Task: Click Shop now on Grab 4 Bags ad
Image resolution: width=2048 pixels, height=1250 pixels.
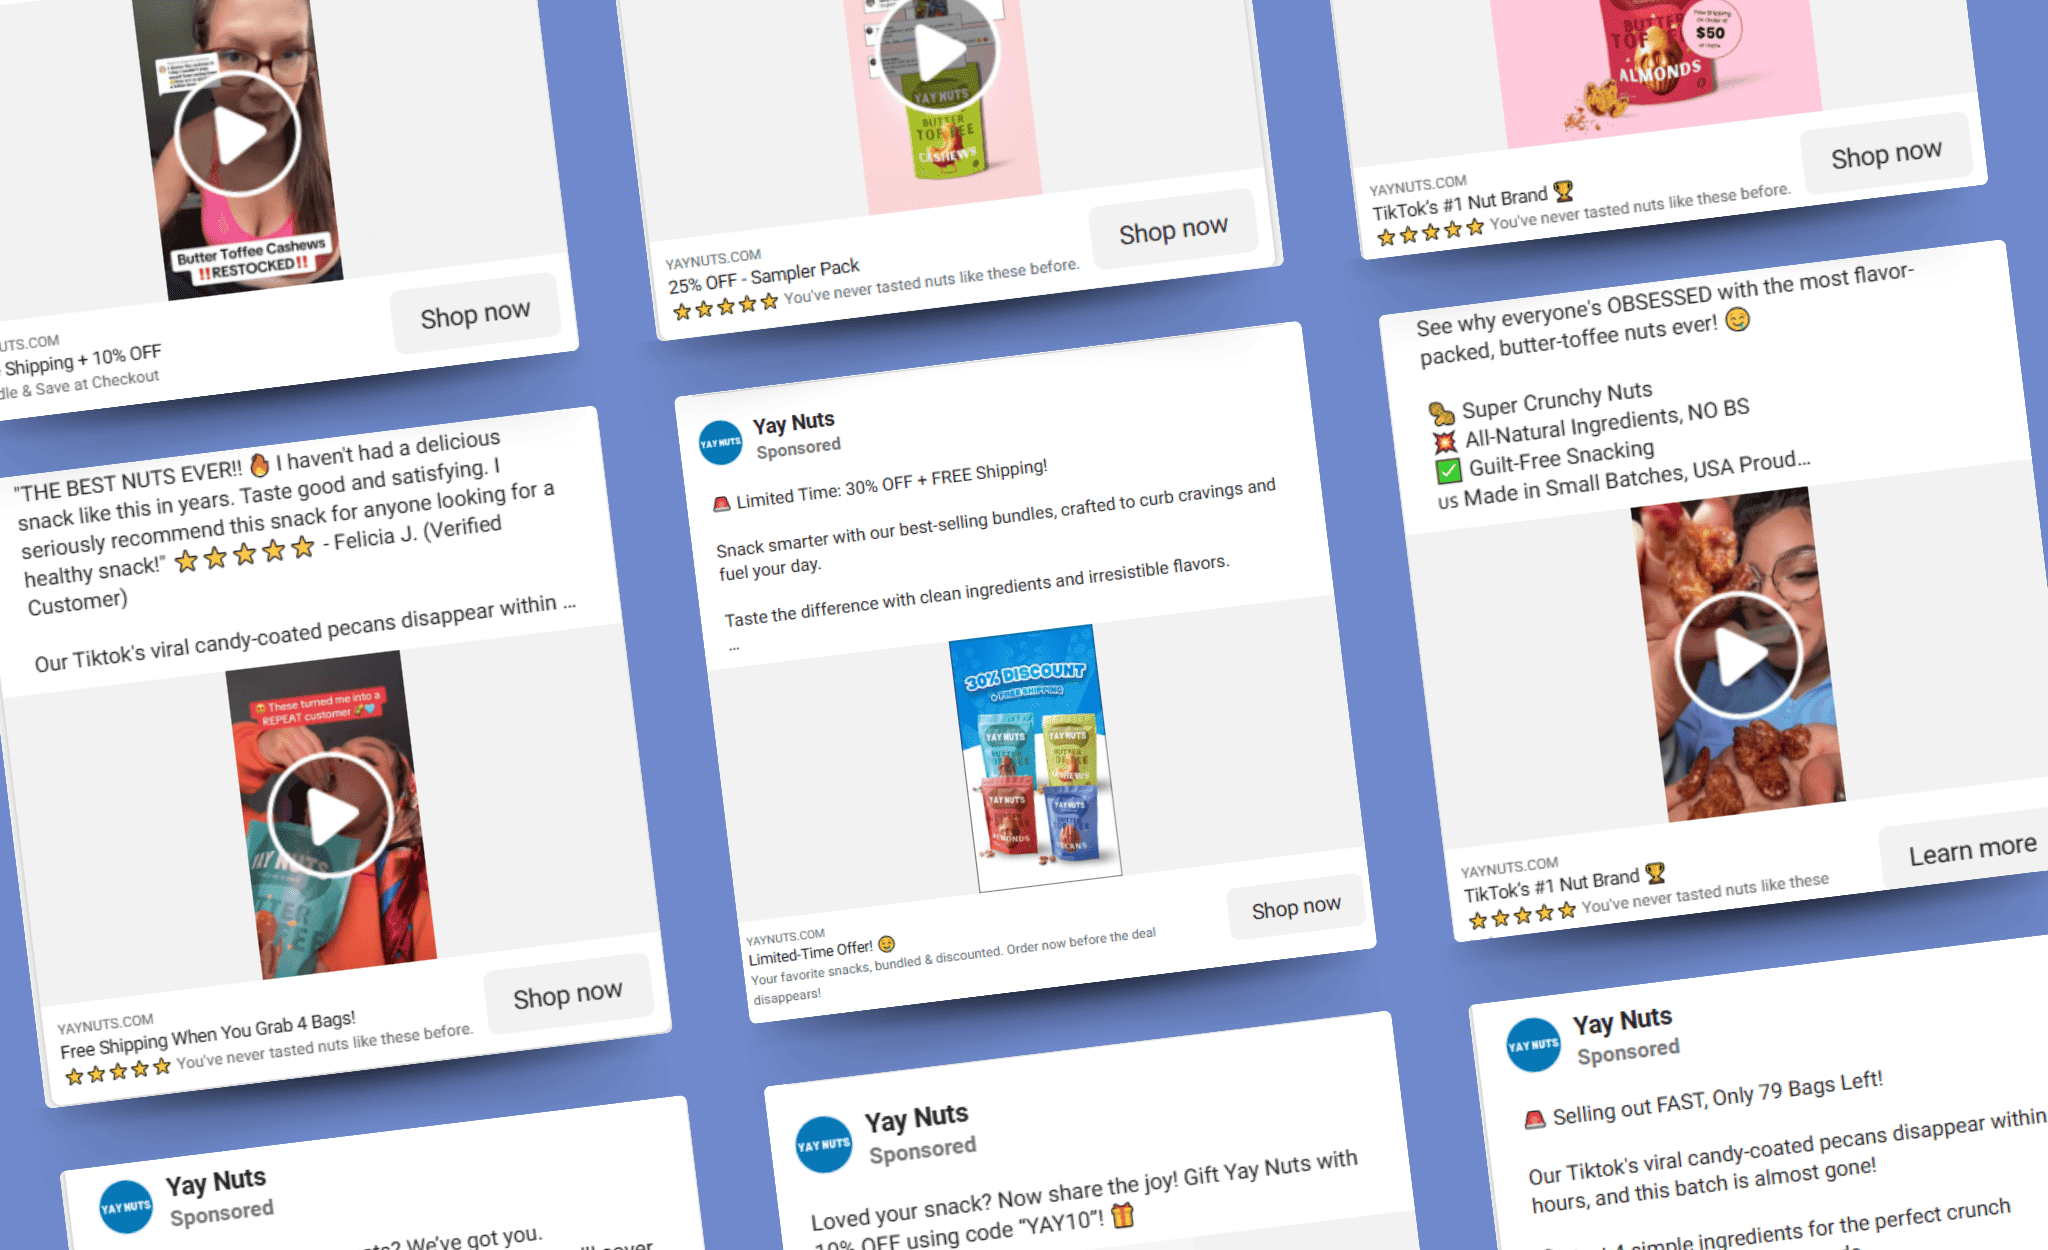Action: coord(568,995)
